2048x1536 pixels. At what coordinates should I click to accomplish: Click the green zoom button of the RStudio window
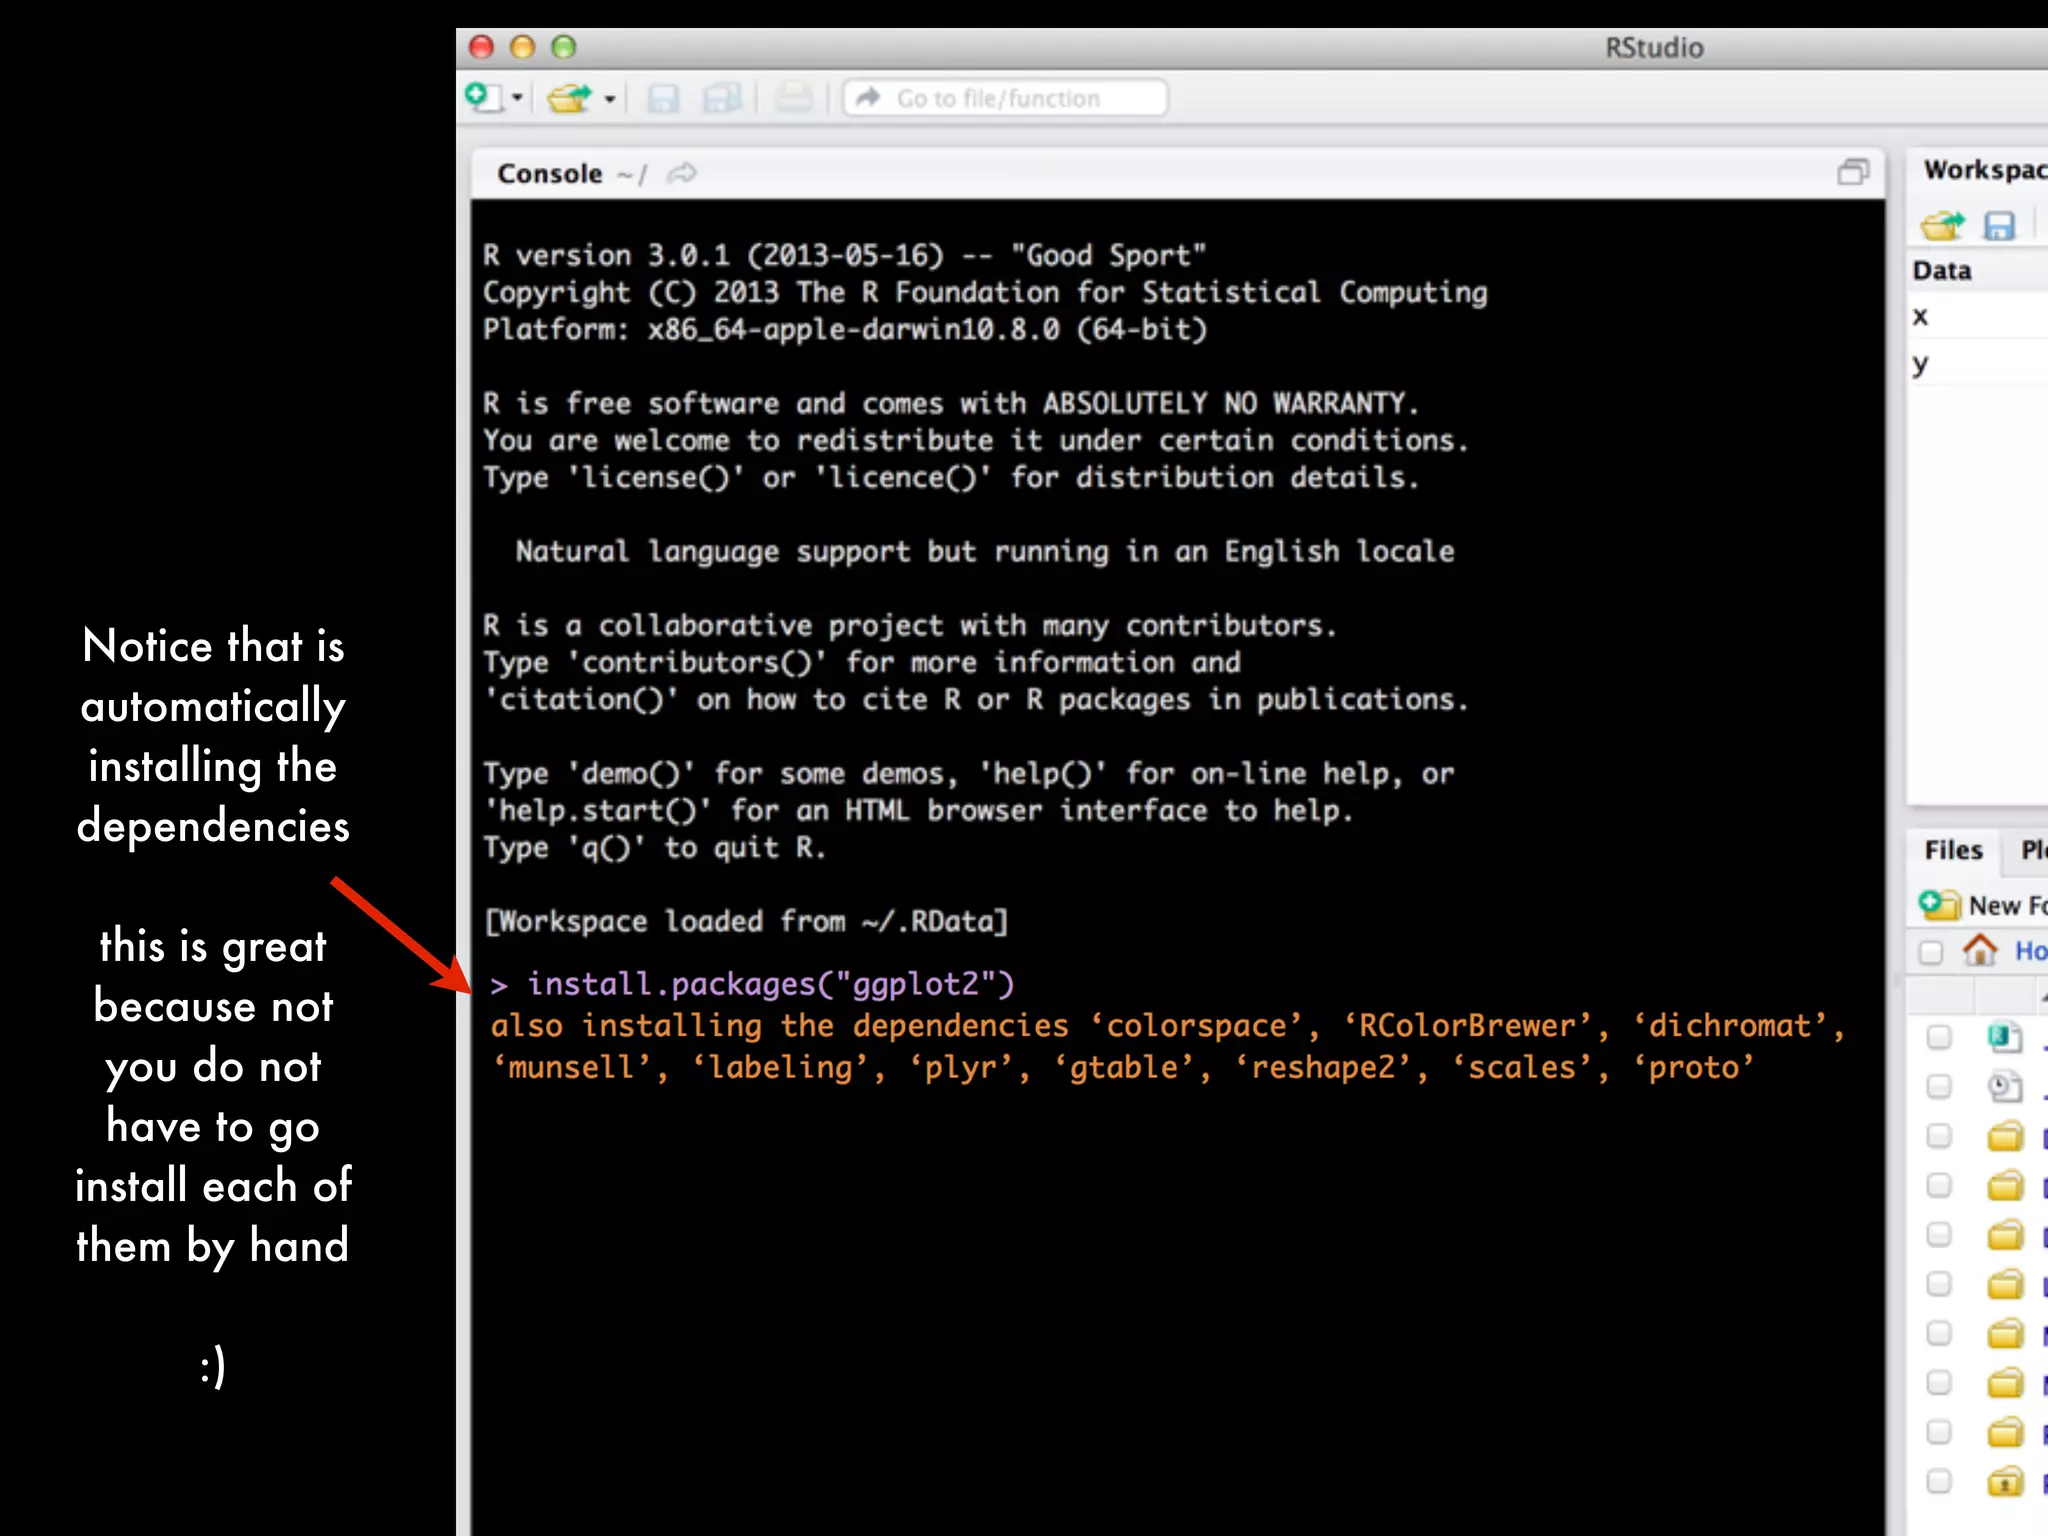[564, 47]
